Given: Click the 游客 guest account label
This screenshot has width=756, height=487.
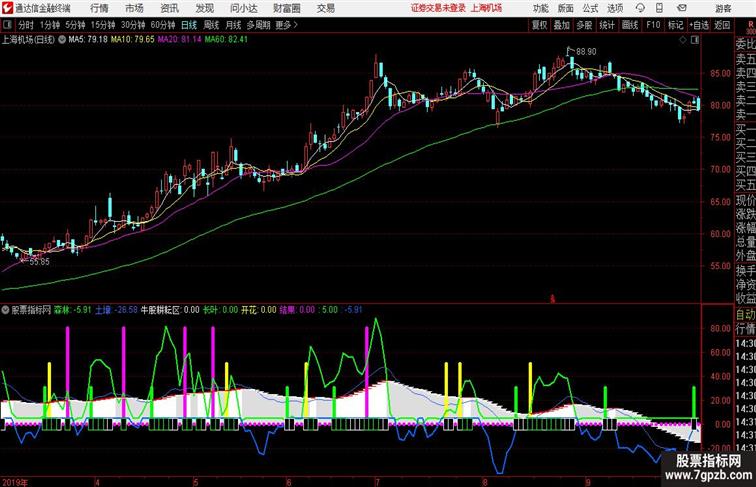Looking at the screenshot, I should click(723, 8).
